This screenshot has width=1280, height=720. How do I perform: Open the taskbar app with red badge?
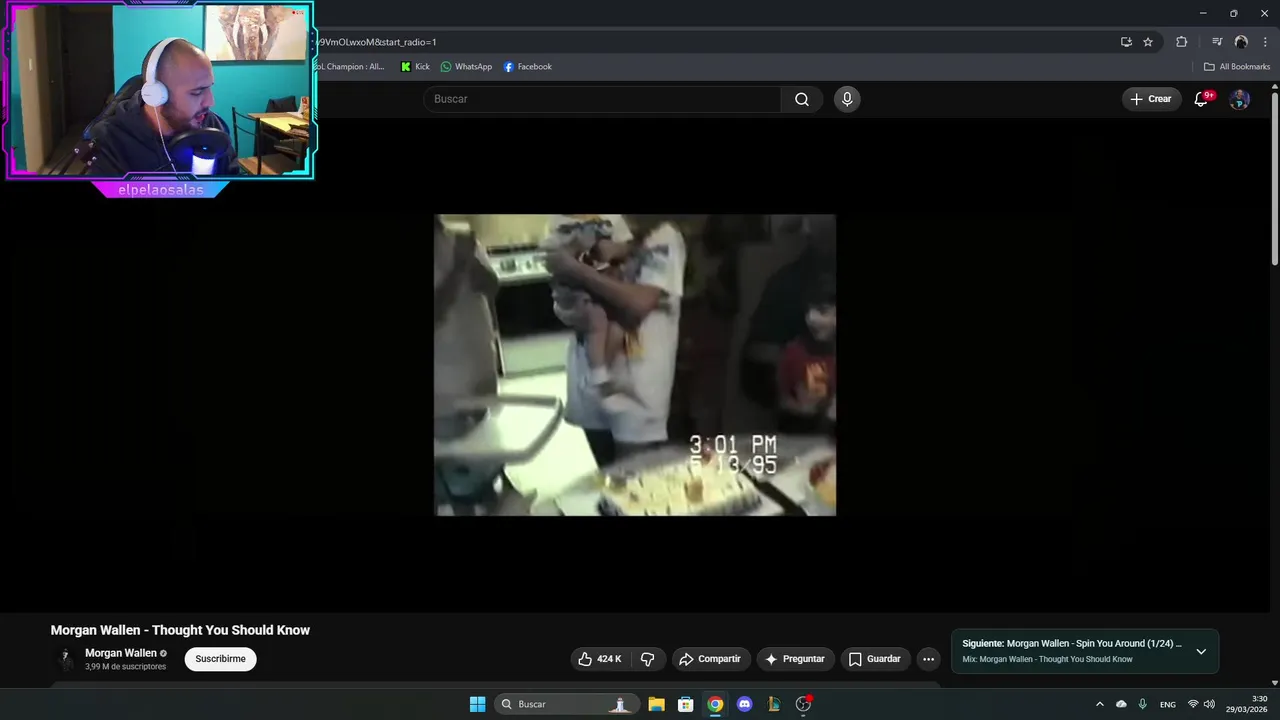click(x=803, y=704)
